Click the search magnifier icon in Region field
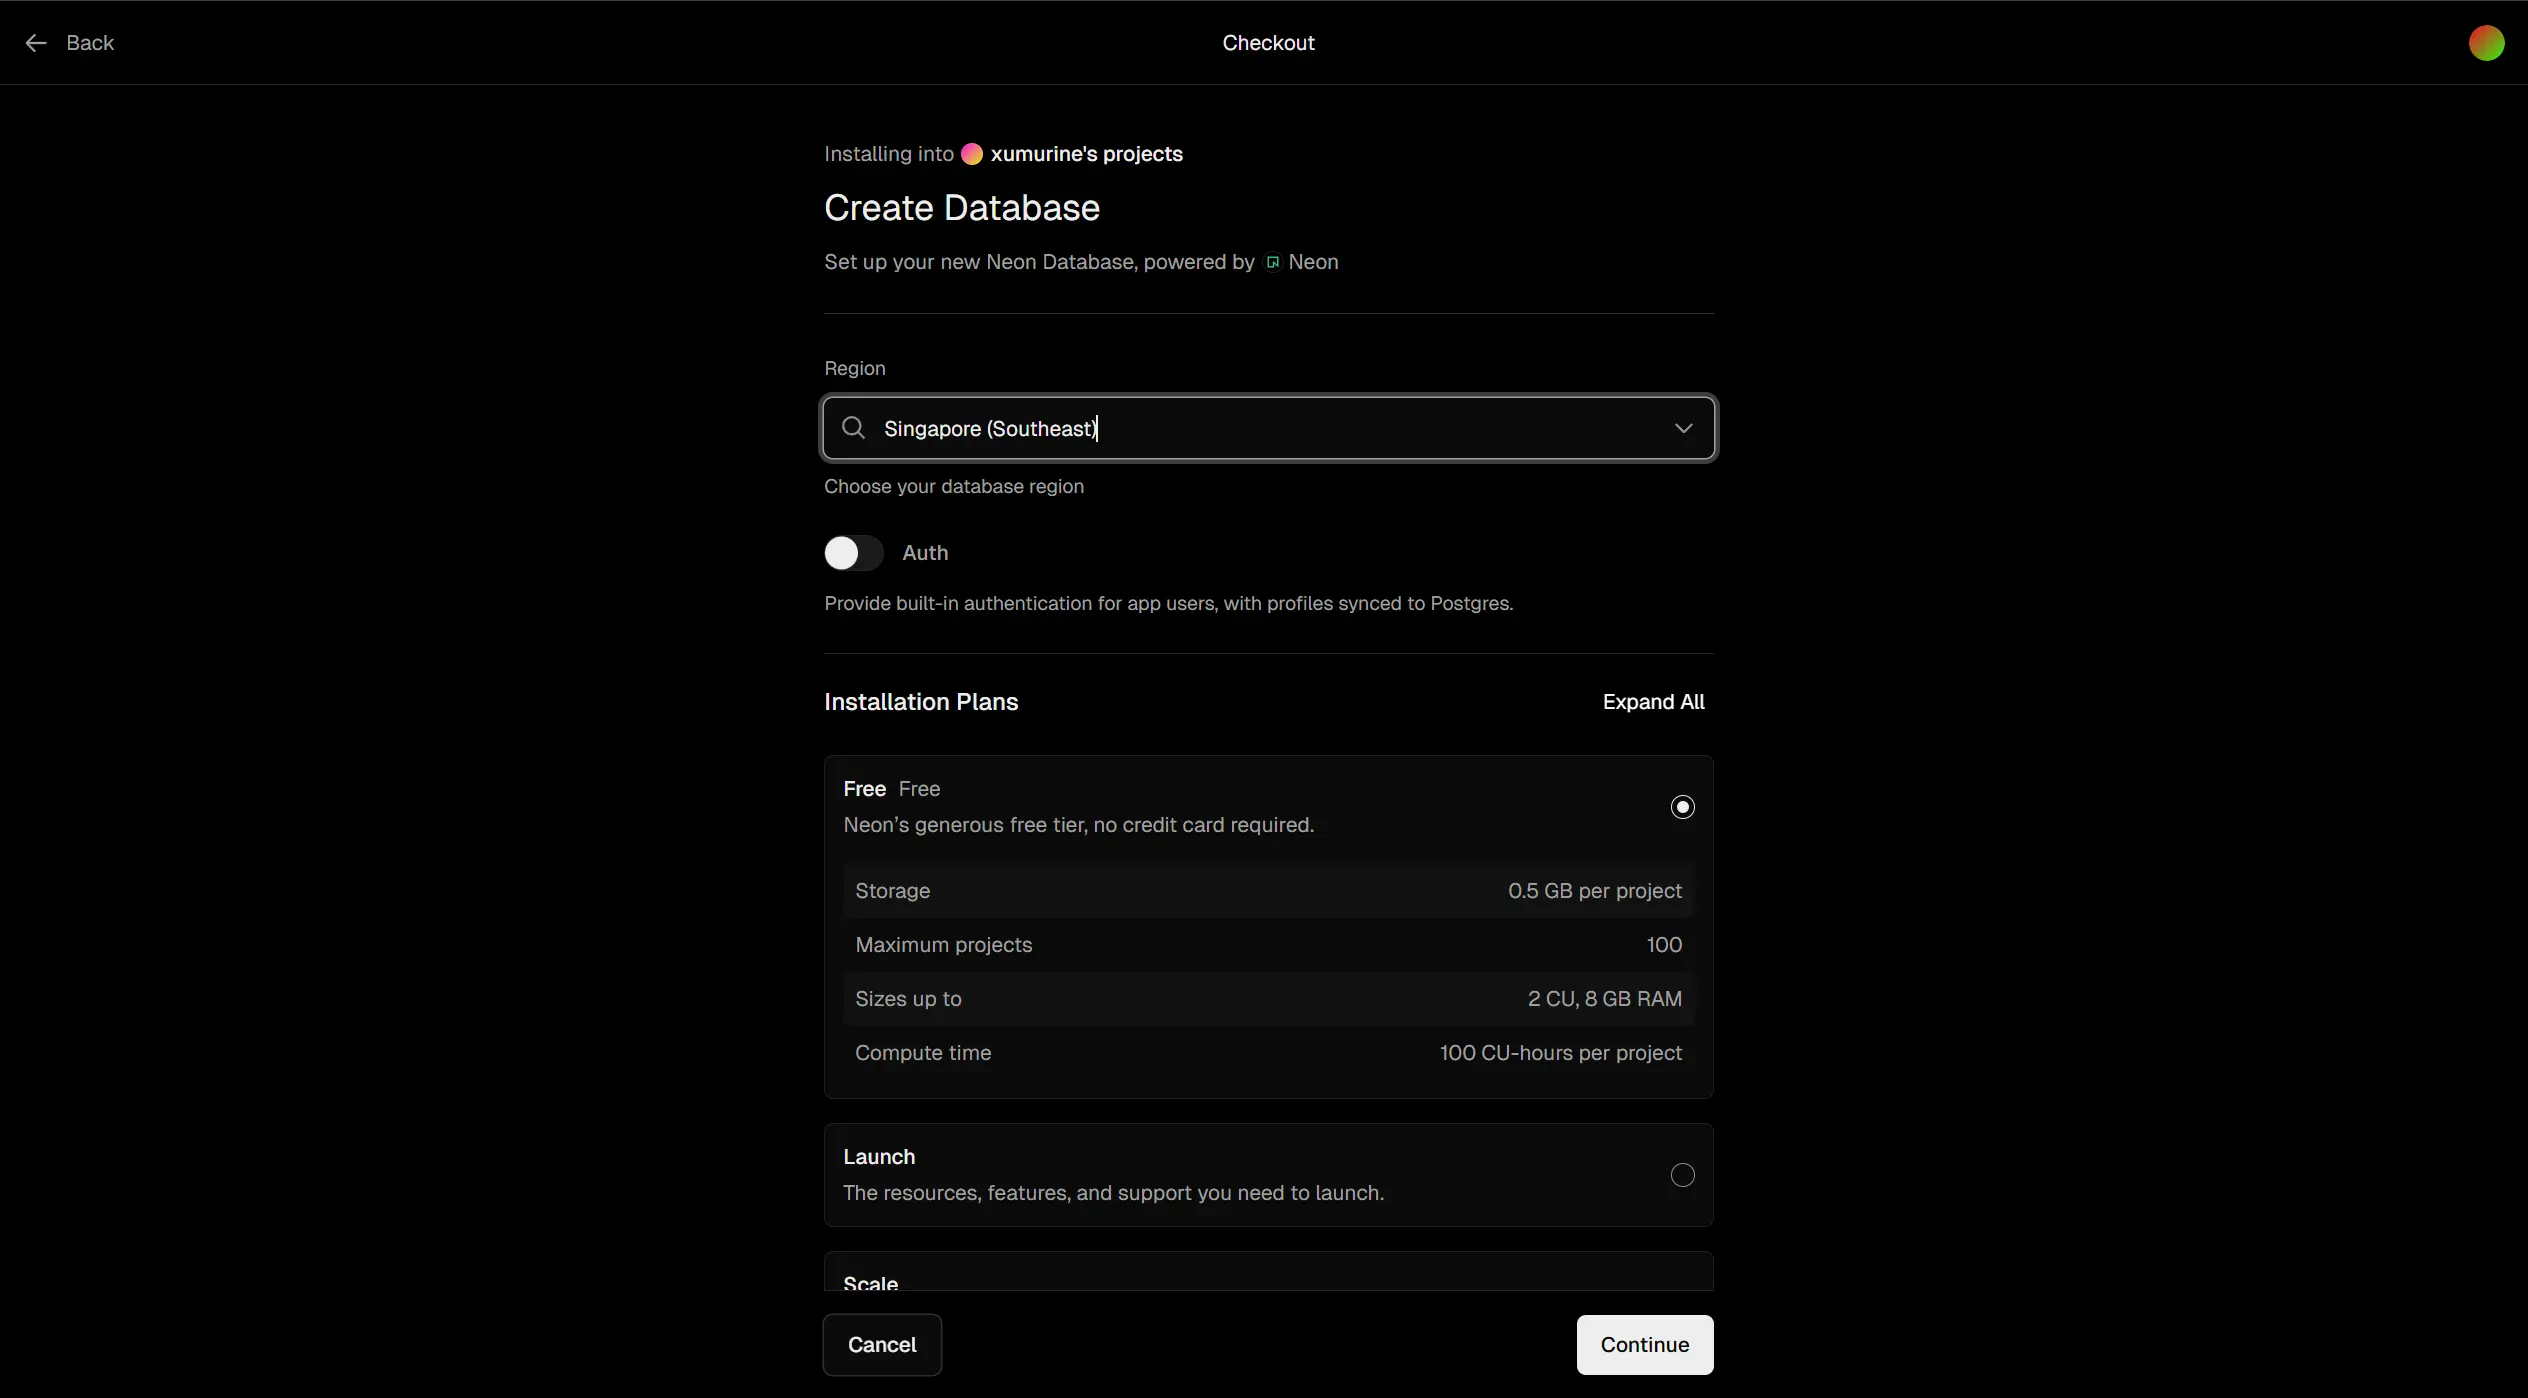2528x1398 pixels. tap(853, 428)
